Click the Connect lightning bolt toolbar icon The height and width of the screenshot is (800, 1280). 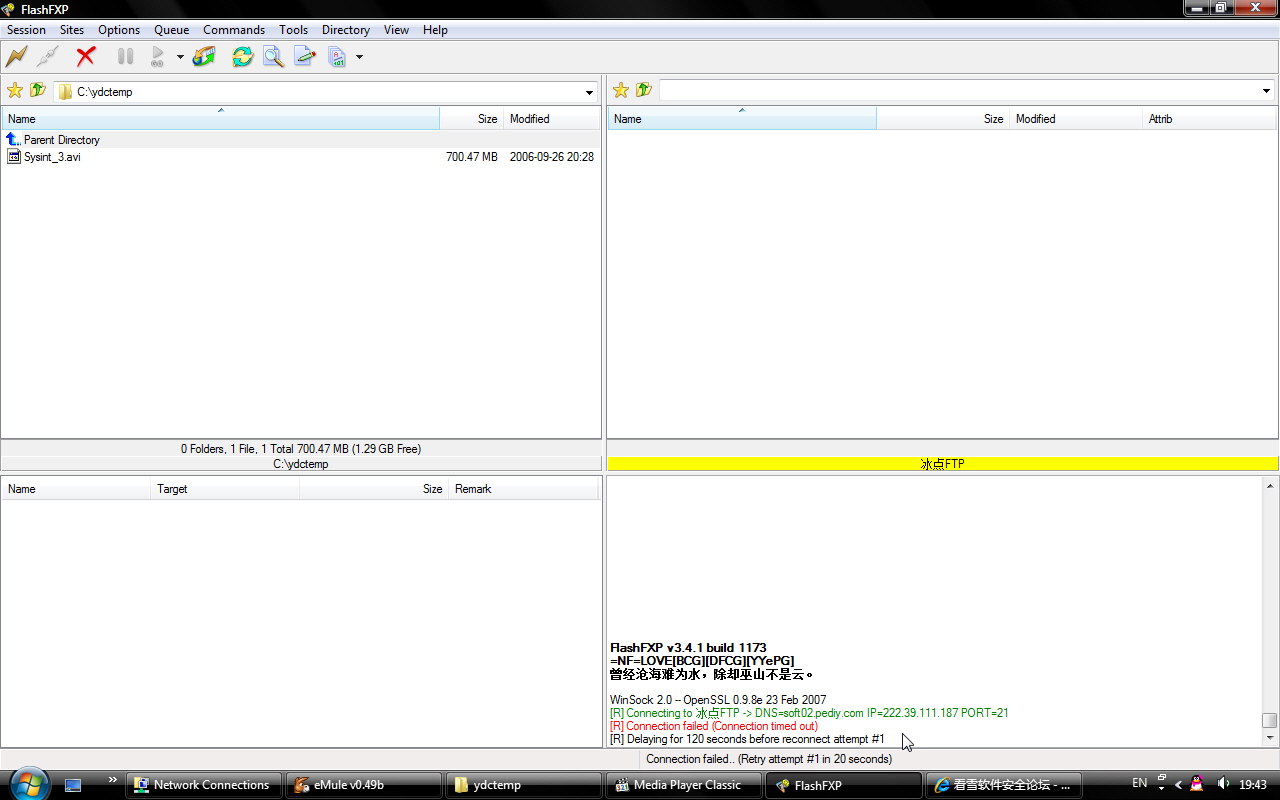tap(17, 57)
